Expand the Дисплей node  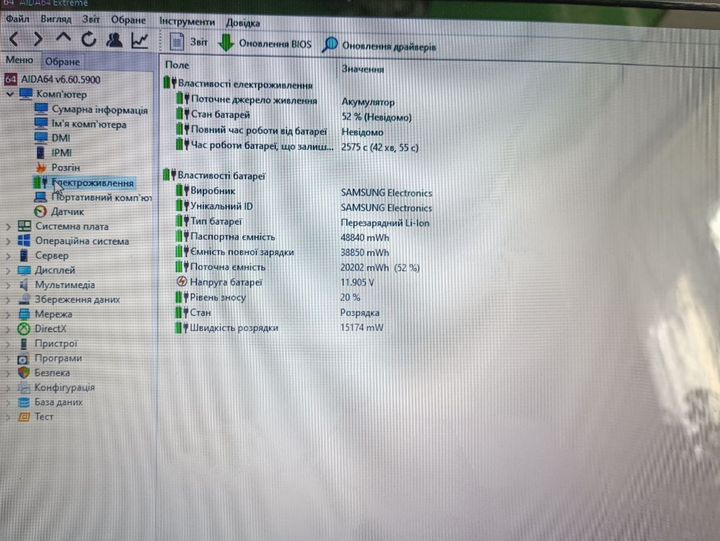point(8,270)
